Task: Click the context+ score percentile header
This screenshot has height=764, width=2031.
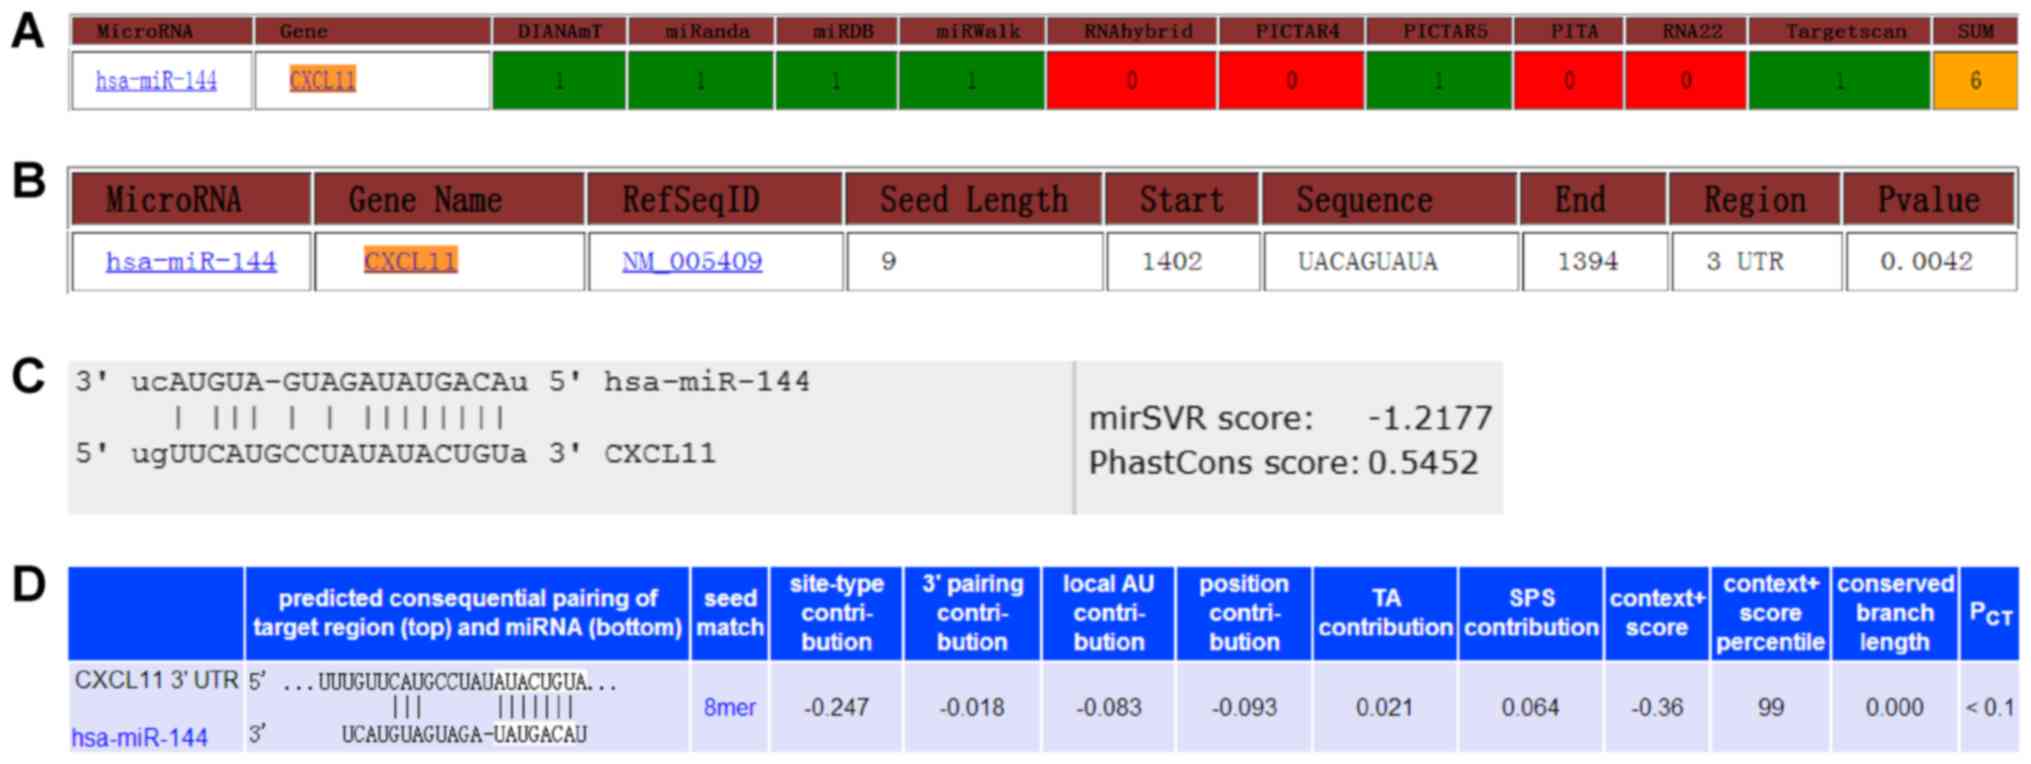Action: point(1769,613)
